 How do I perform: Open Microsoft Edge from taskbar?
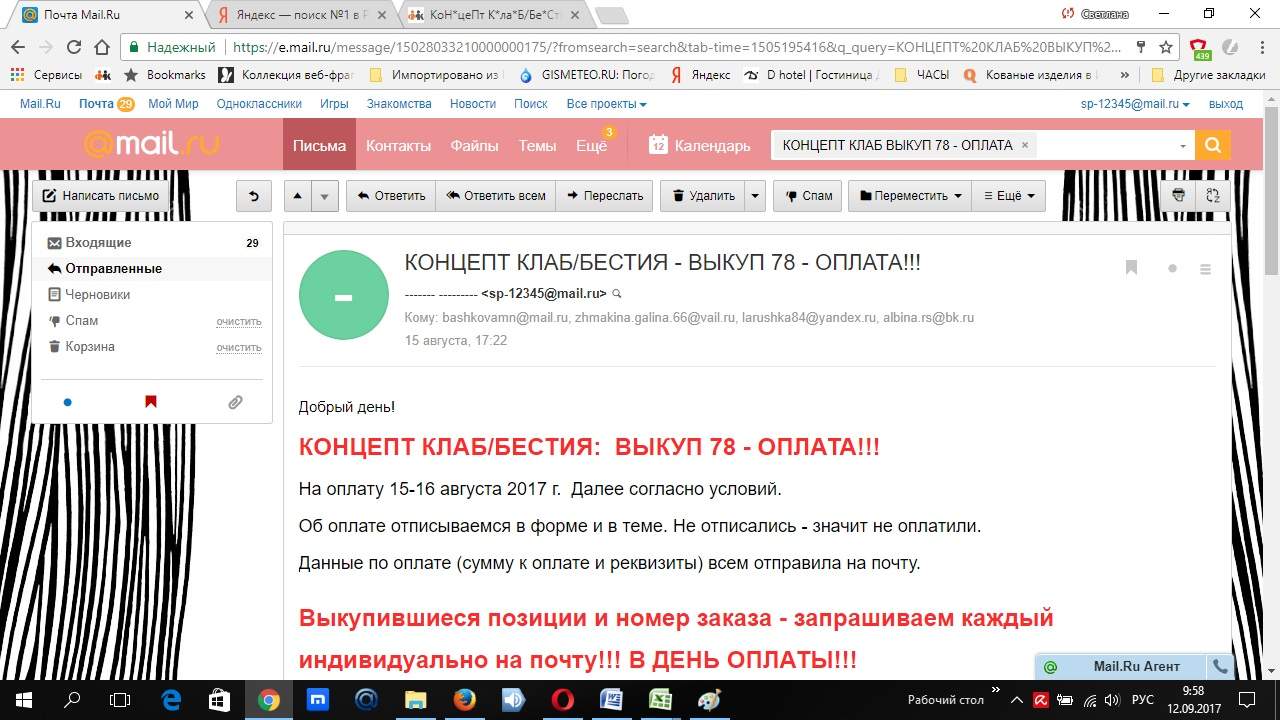171,700
